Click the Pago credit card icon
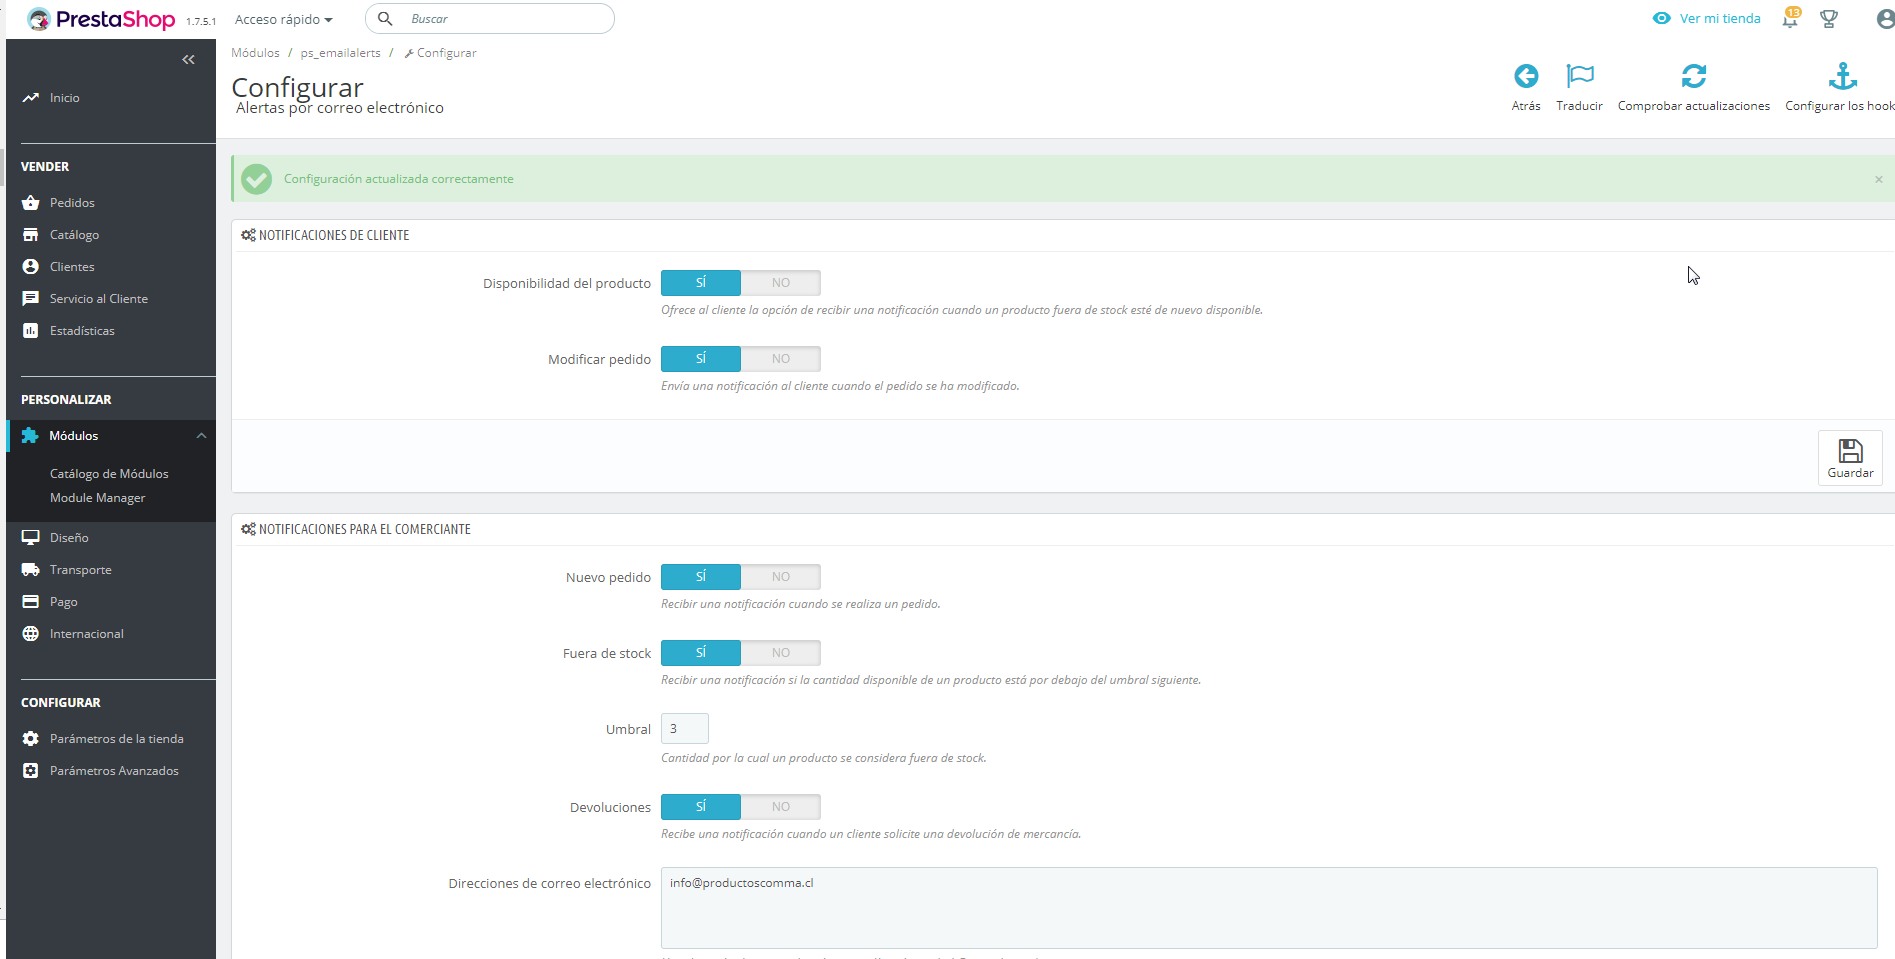 [x=30, y=601]
